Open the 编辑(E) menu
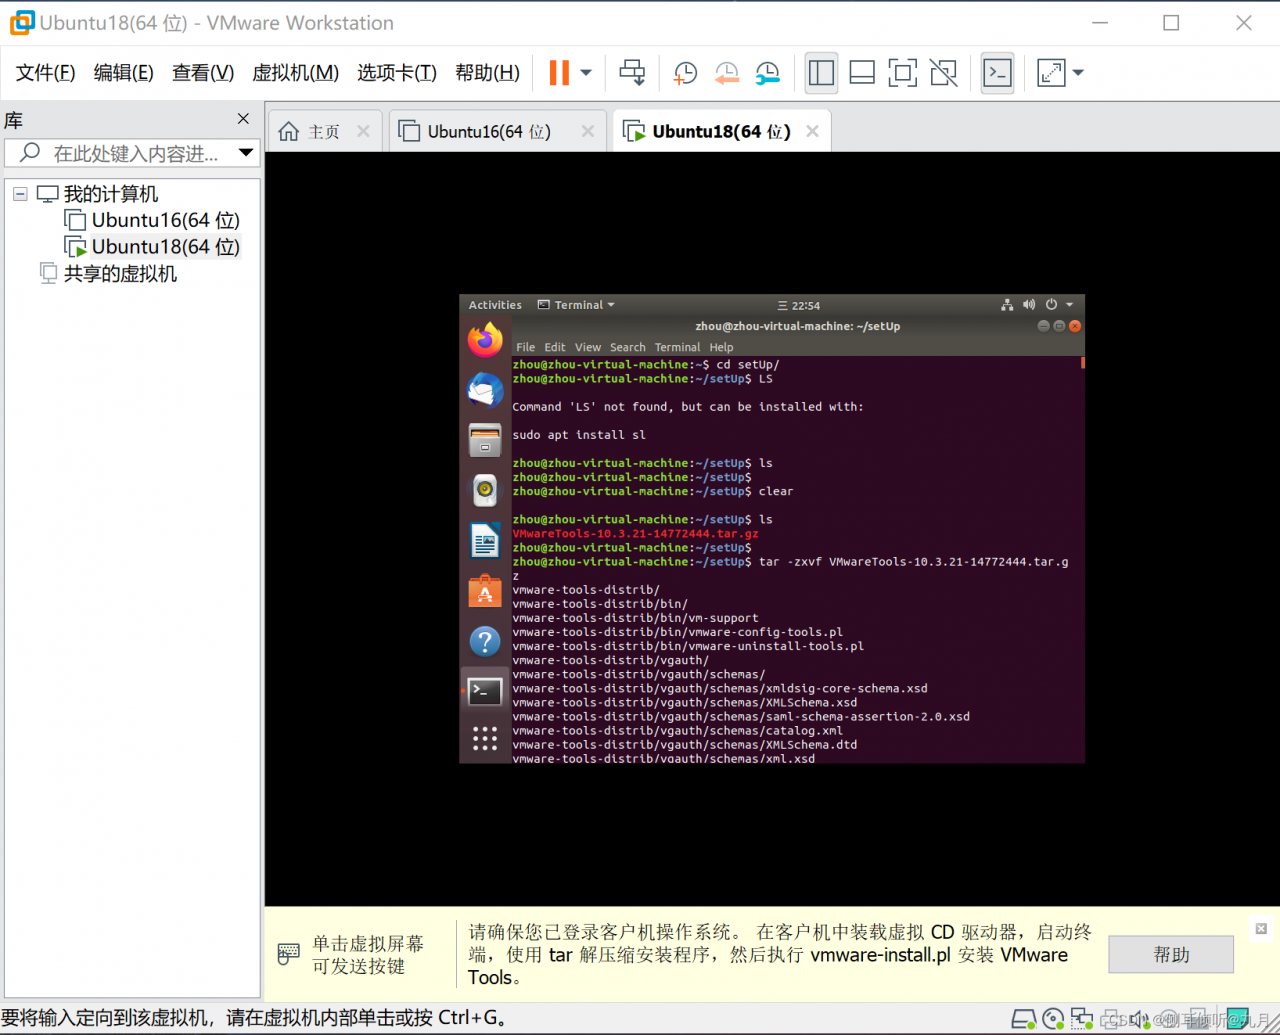The width and height of the screenshot is (1280, 1035). tap(123, 72)
